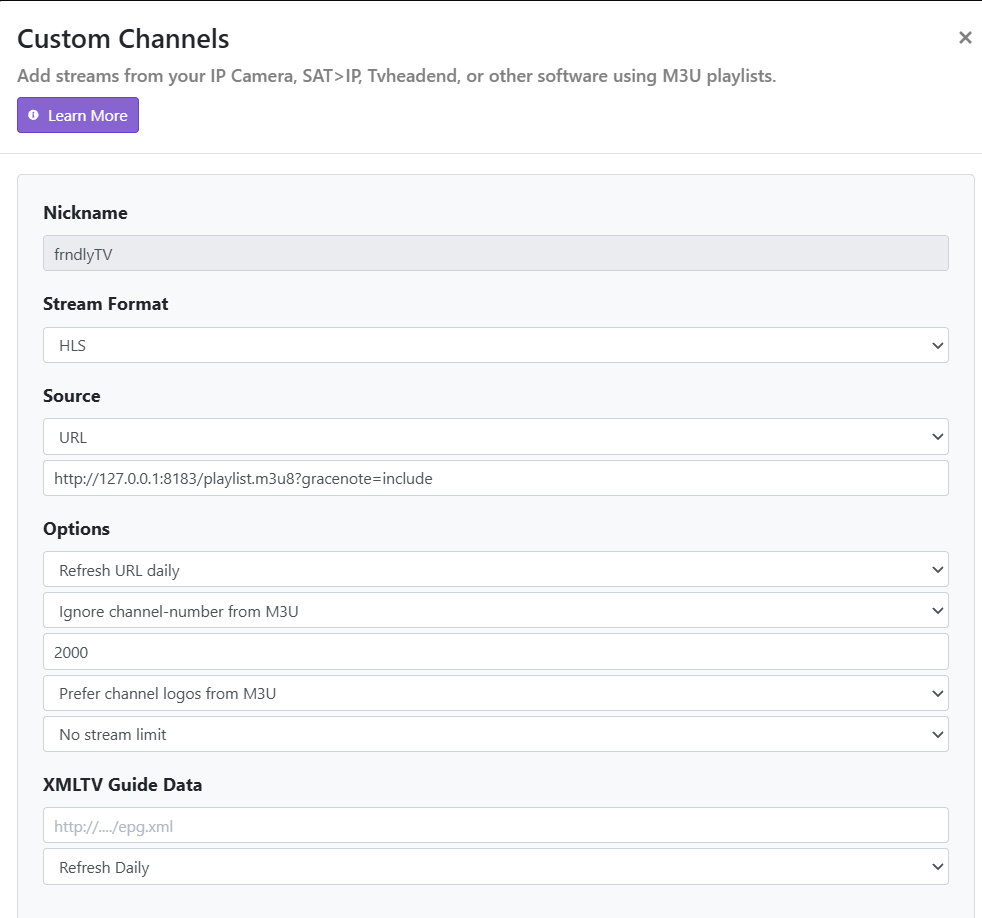This screenshot has width=982, height=918.
Task: Click the Learn More button
Action: coord(78,115)
